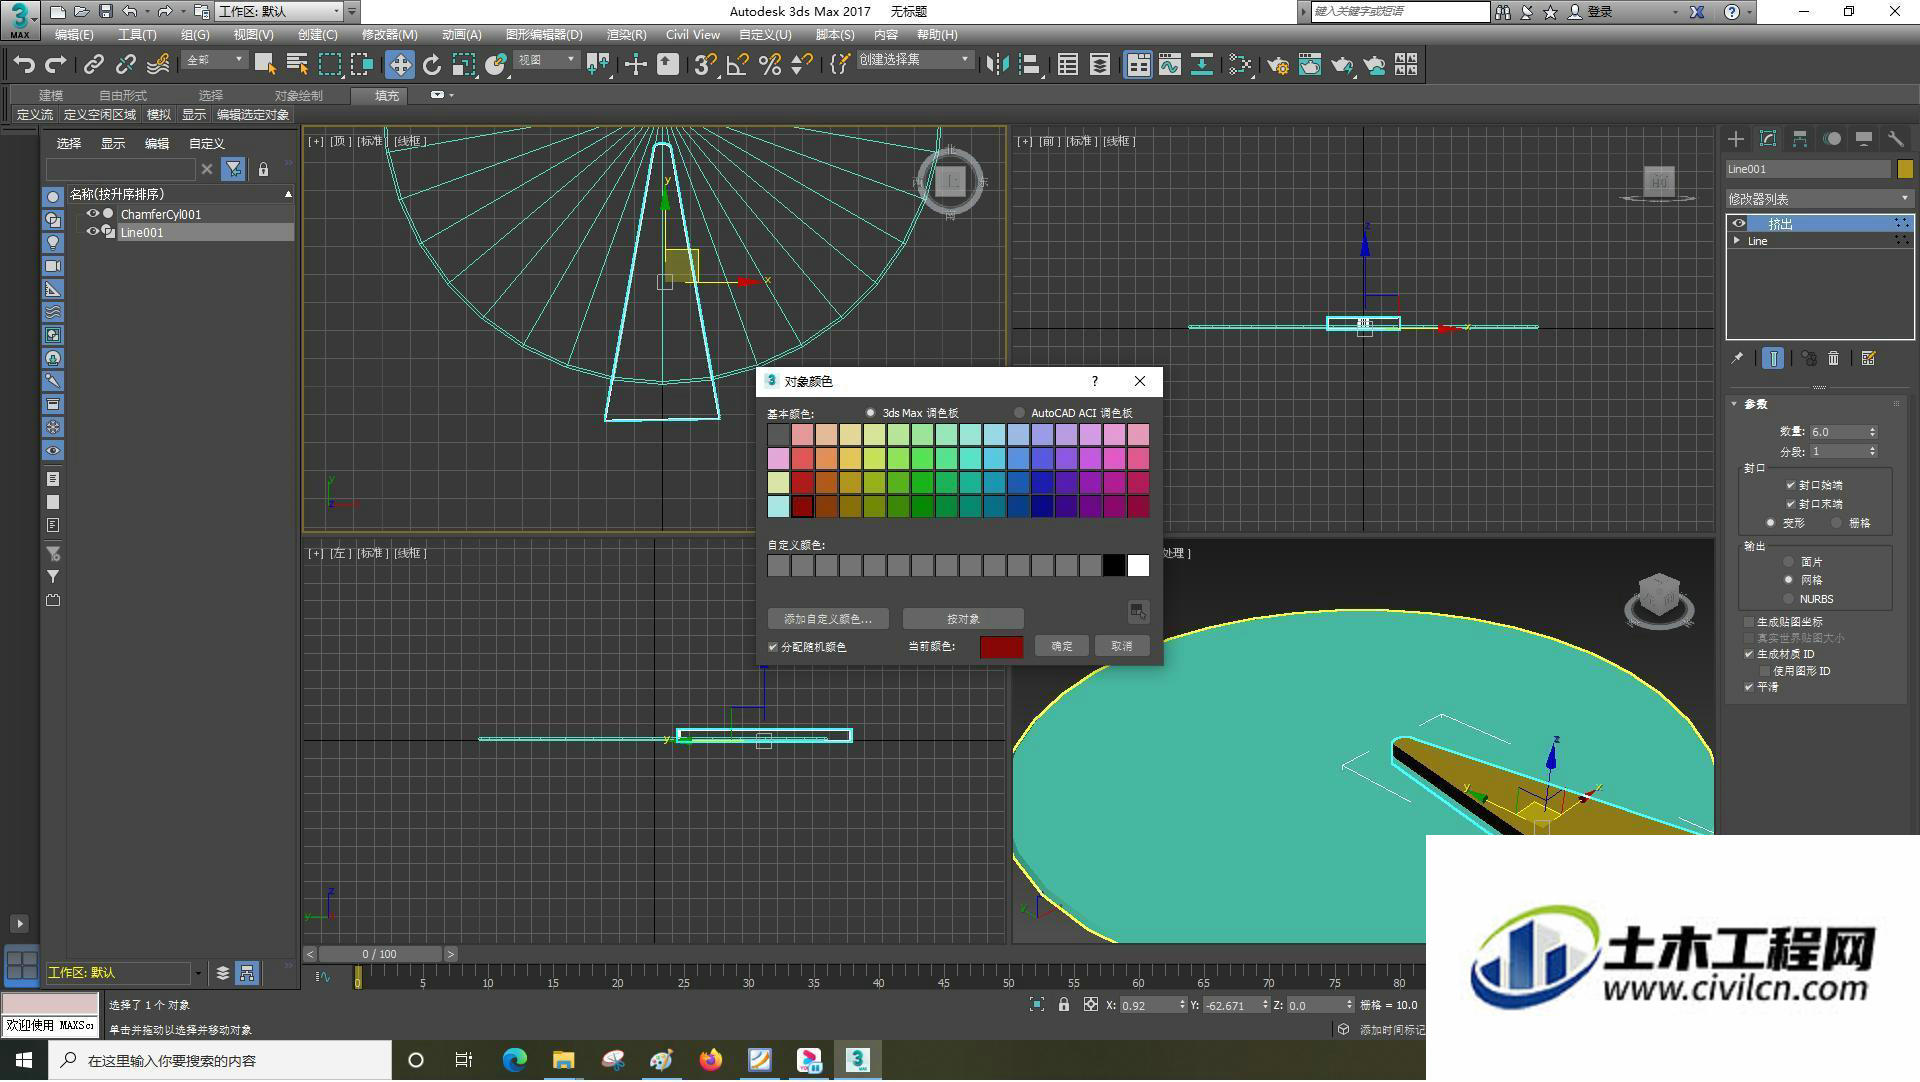Toggle Cap Start checkbox
Viewport: 1920px width, 1082px height.
click(x=1790, y=485)
